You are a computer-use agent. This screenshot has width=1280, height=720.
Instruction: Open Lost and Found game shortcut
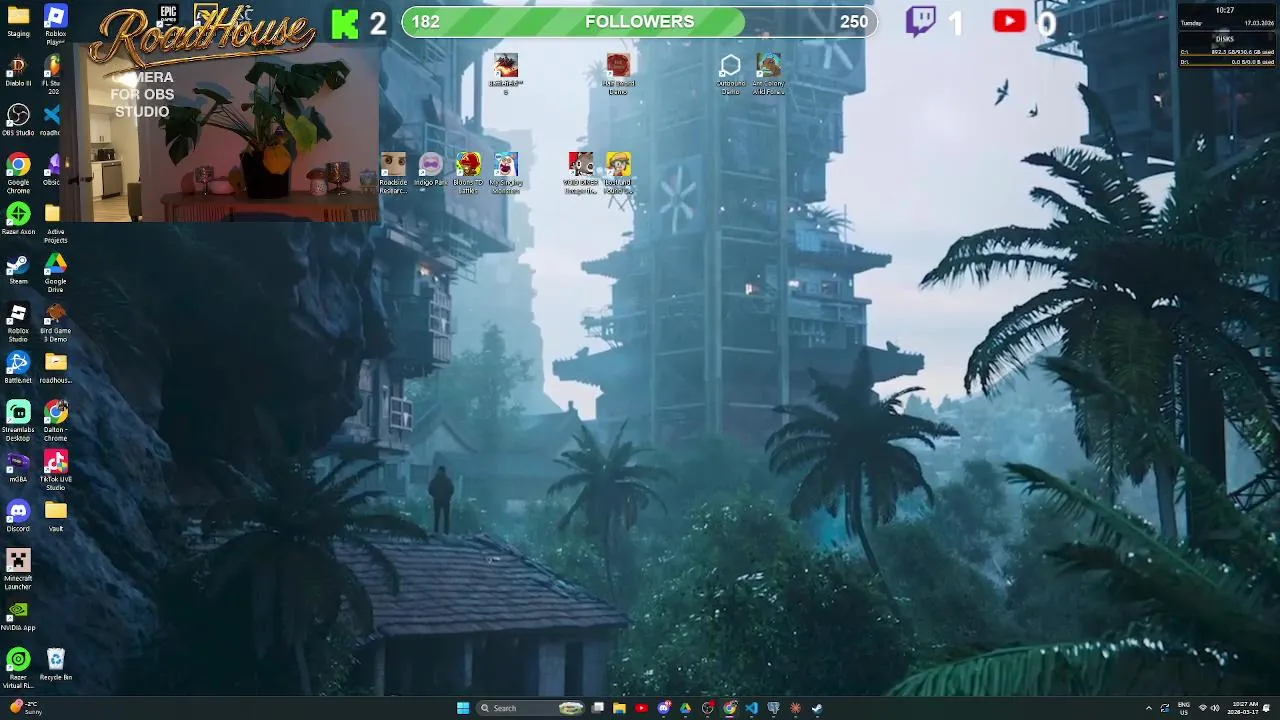tap(618, 173)
